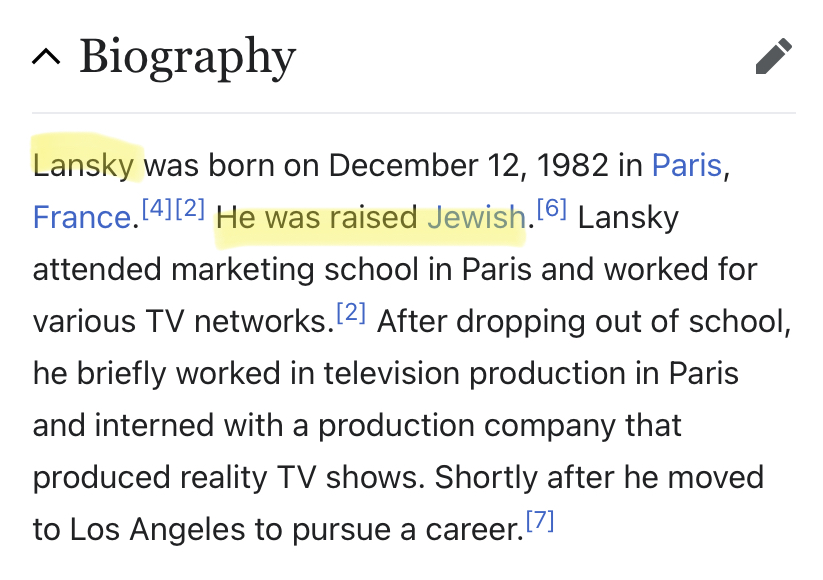Click the highlighted word Lansky
823x580 pixels.
83,165
